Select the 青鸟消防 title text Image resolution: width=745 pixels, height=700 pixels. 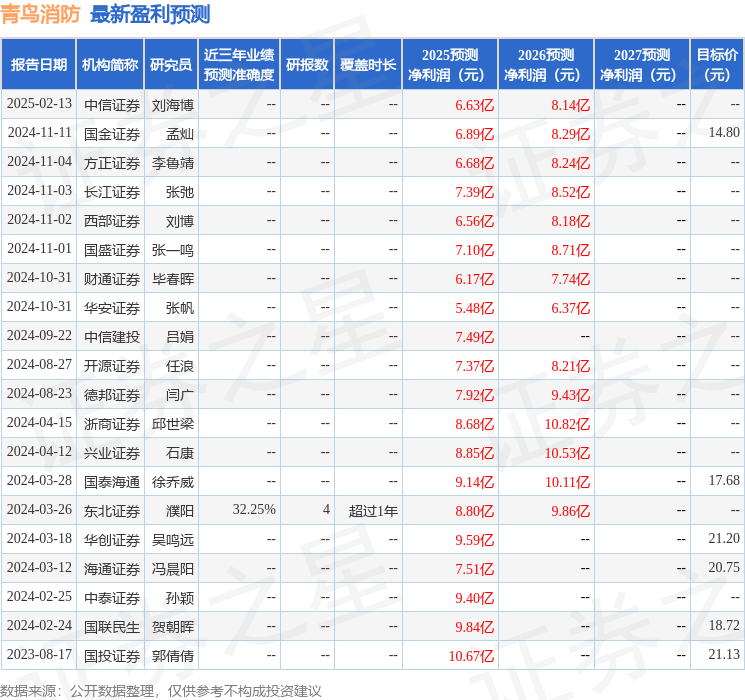[40, 14]
